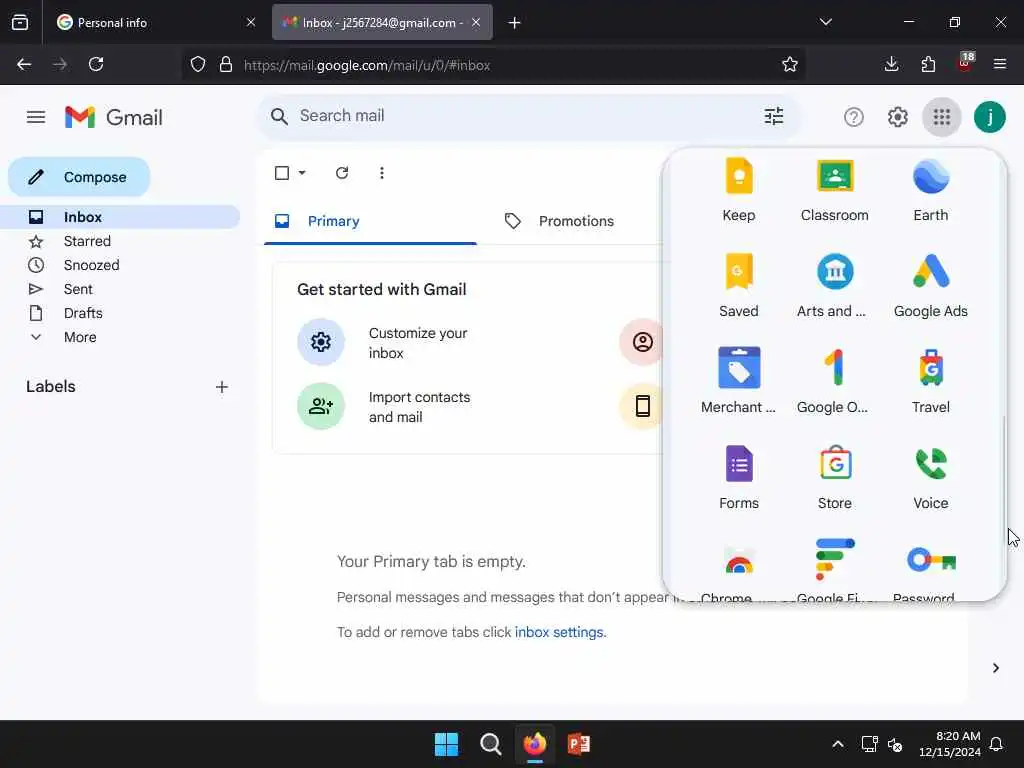Show search options filter icon
This screenshot has height=768, width=1024.
(x=774, y=116)
